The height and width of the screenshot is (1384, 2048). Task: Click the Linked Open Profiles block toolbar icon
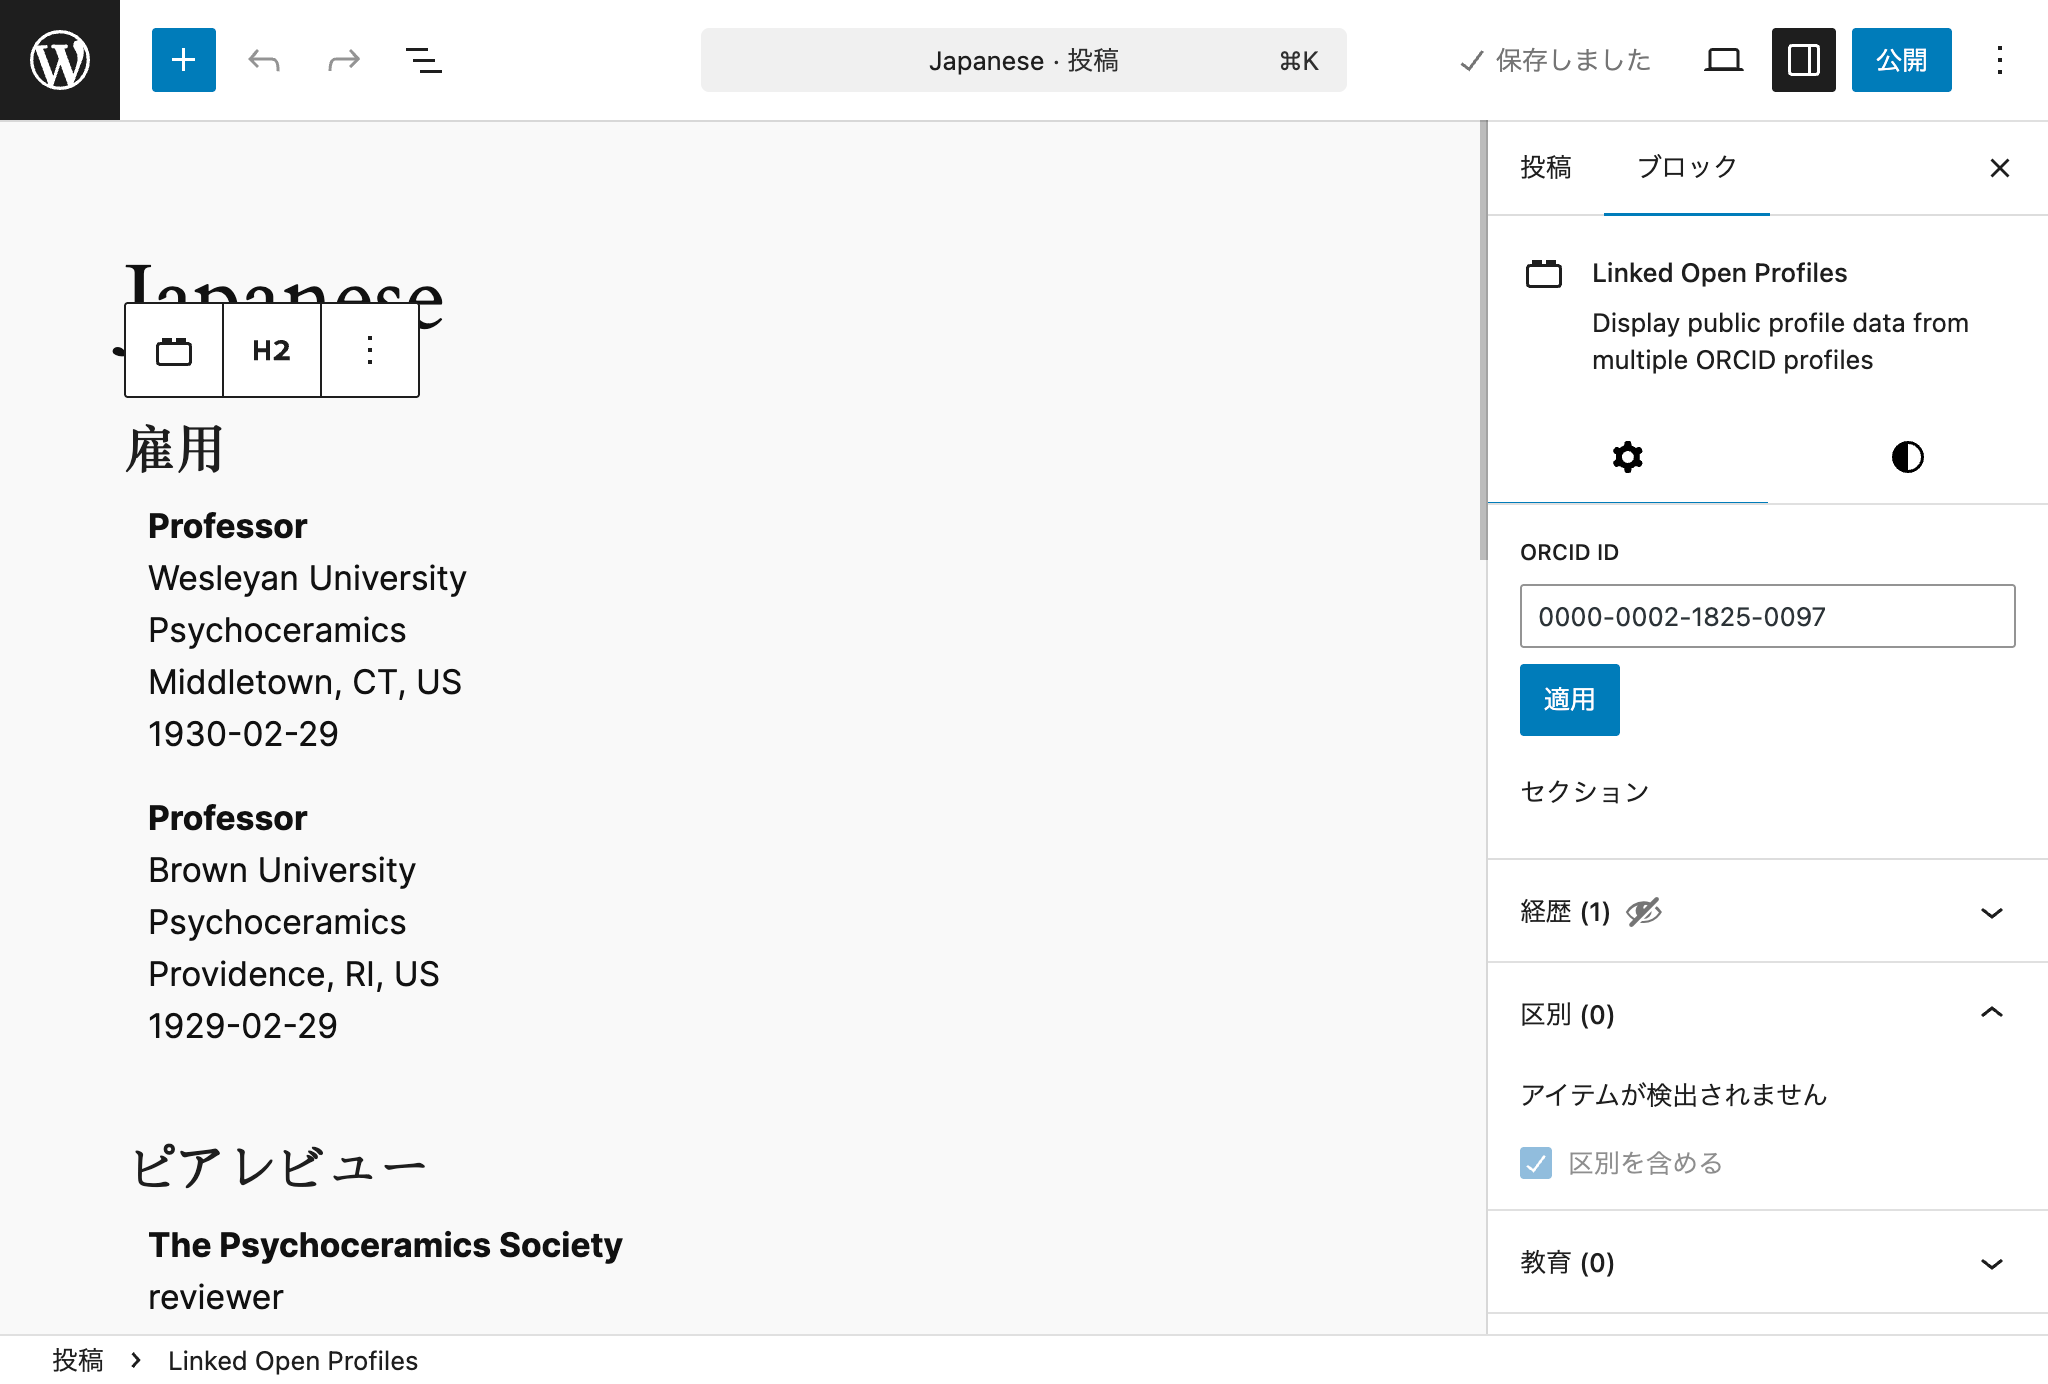174,351
